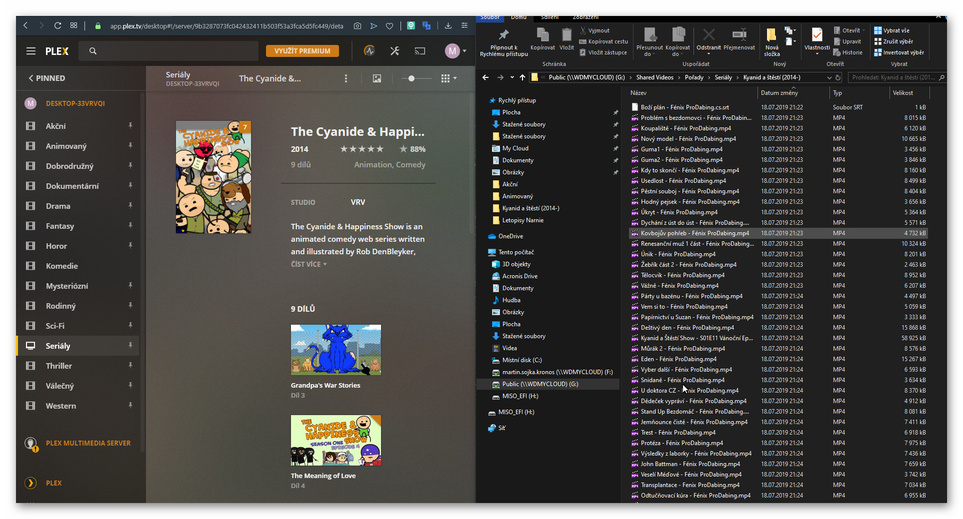Click the Plex cast to device icon
963x519 pixels.
pos(420,51)
